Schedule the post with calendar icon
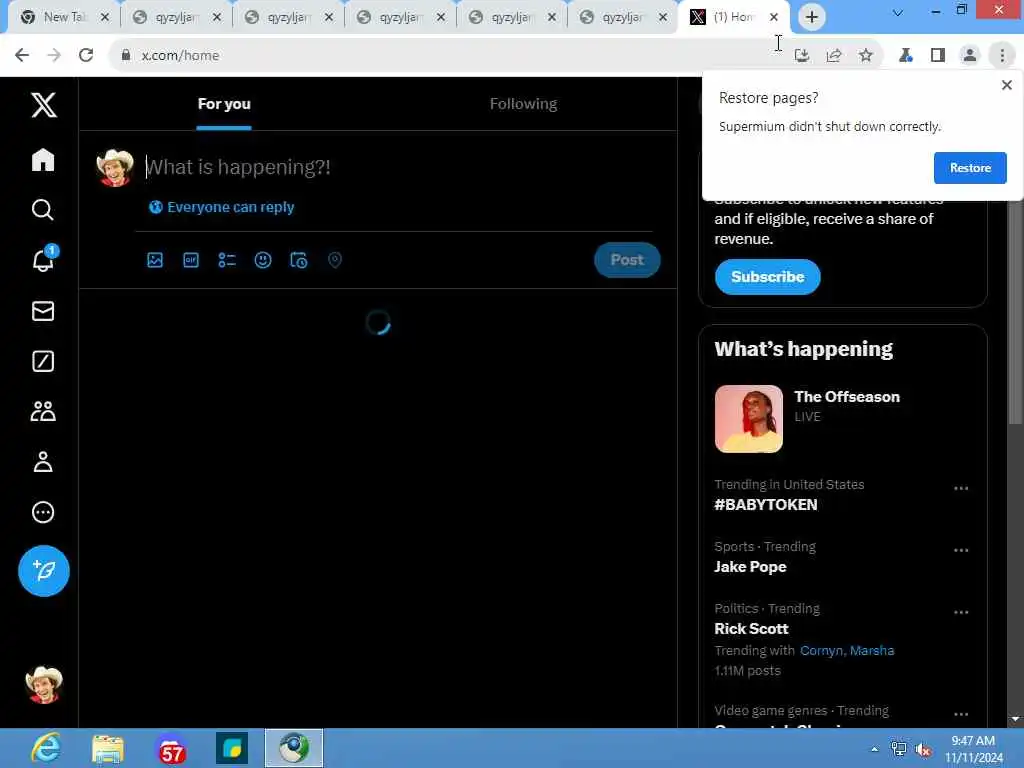This screenshot has width=1024, height=768. click(298, 260)
